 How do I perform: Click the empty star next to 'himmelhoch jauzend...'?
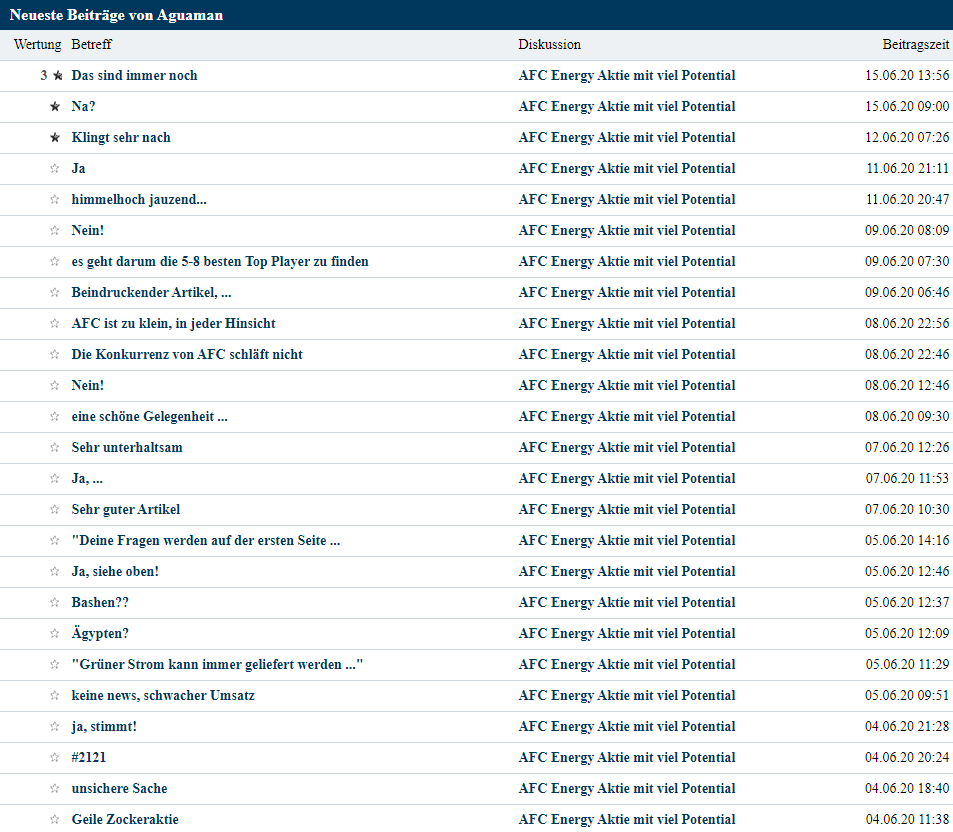click(x=55, y=200)
